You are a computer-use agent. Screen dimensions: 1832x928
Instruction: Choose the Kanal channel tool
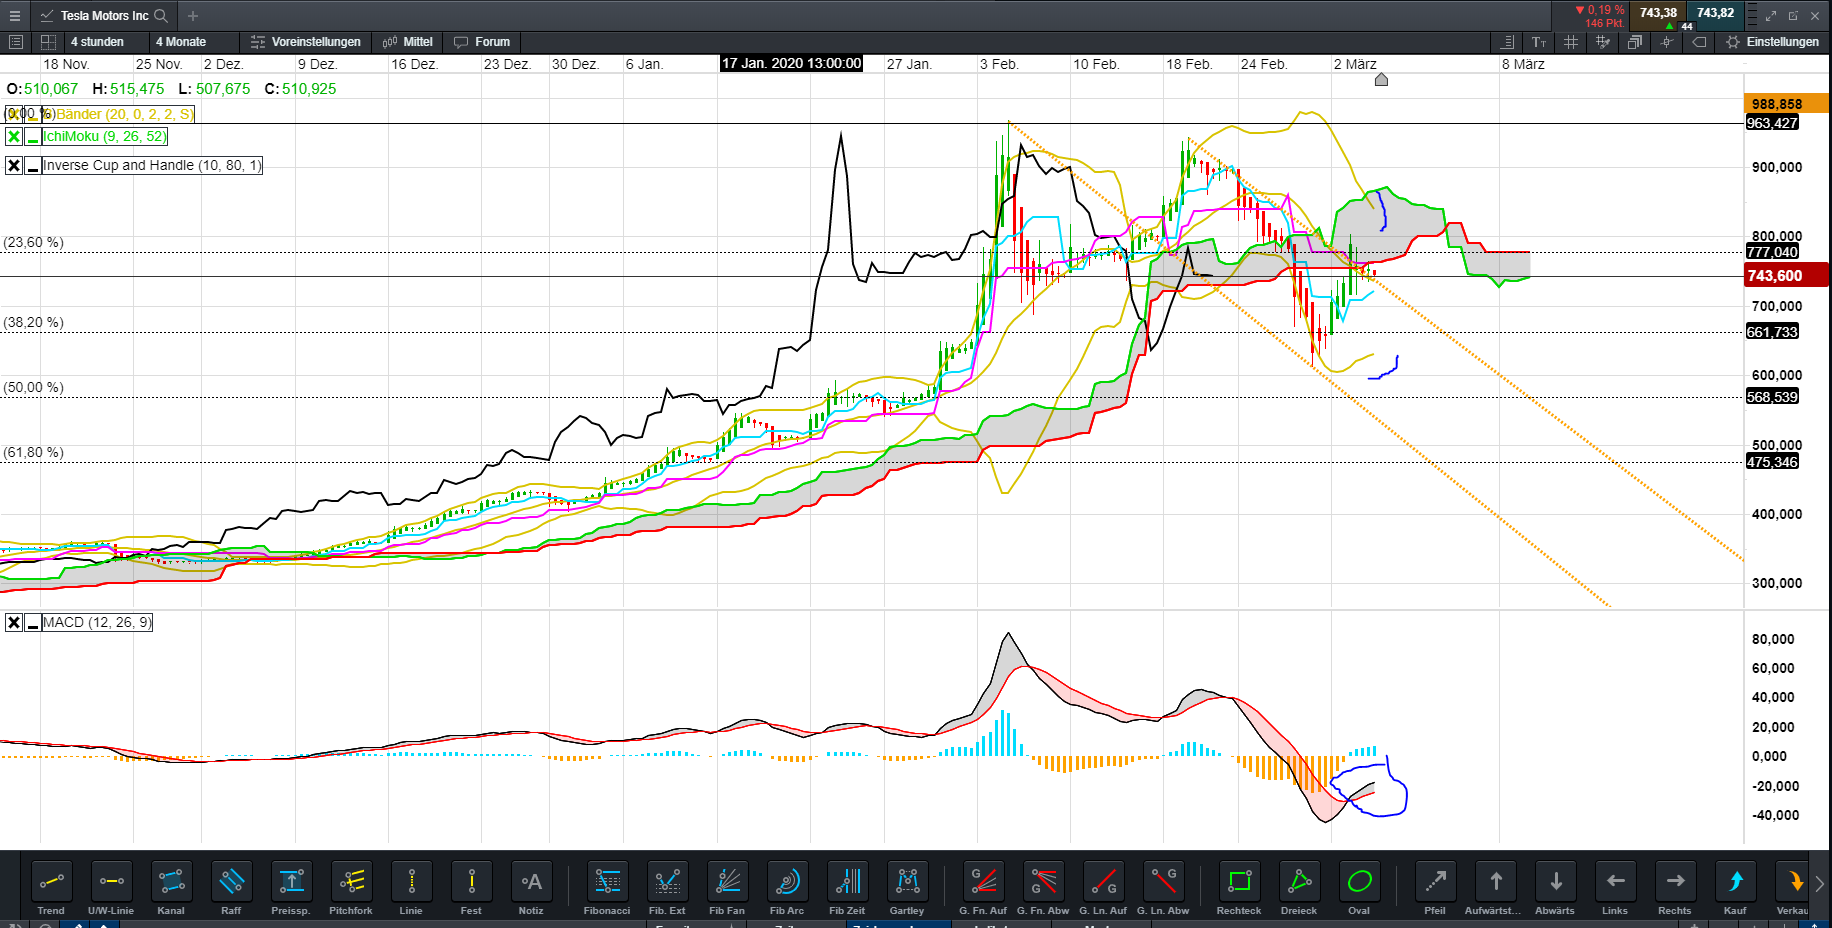(x=171, y=888)
